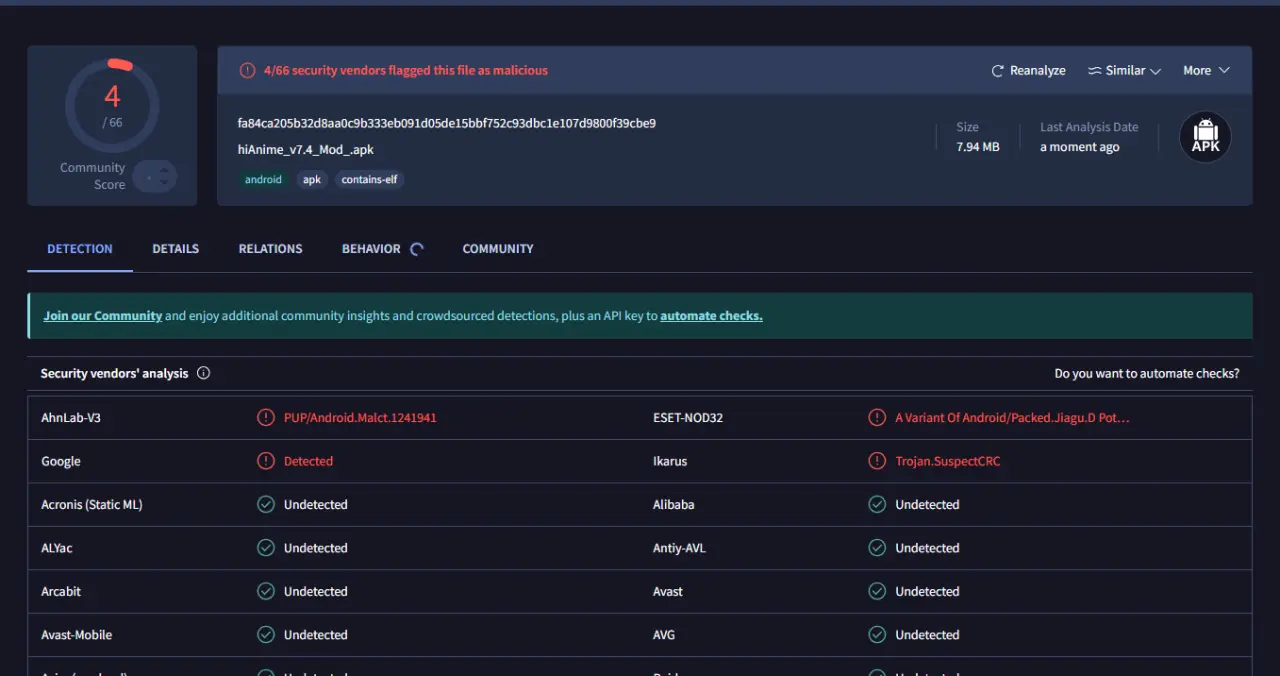
Task: Click the detection score circle showing 4/66
Action: [x=112, y=105]
